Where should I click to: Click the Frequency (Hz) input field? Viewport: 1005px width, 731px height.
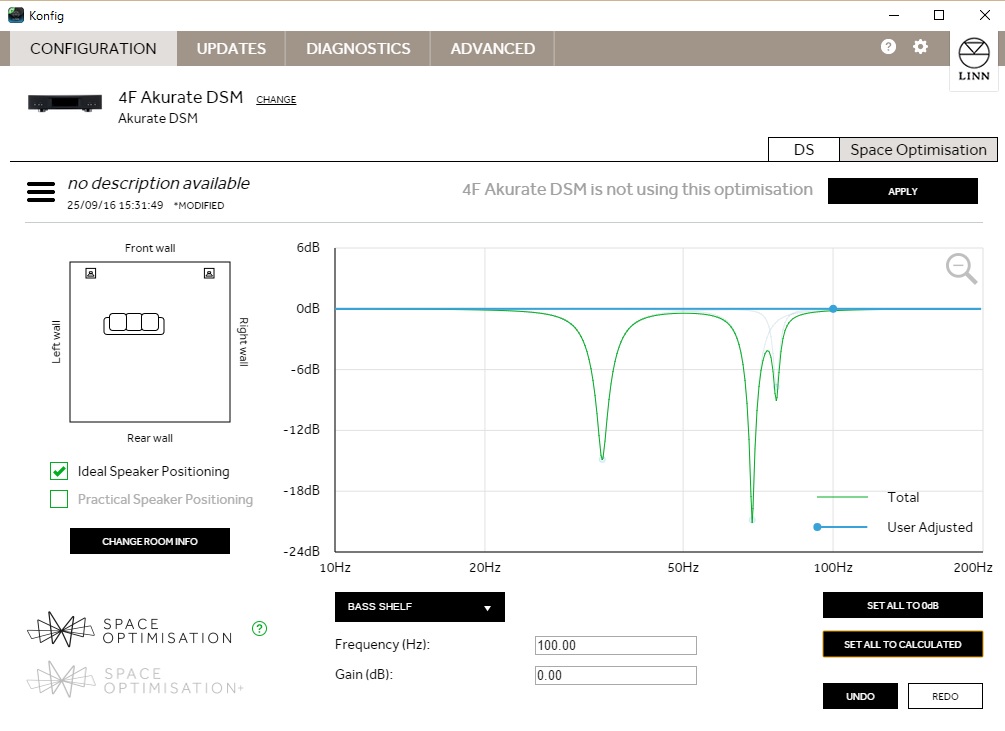pos(615,645)
